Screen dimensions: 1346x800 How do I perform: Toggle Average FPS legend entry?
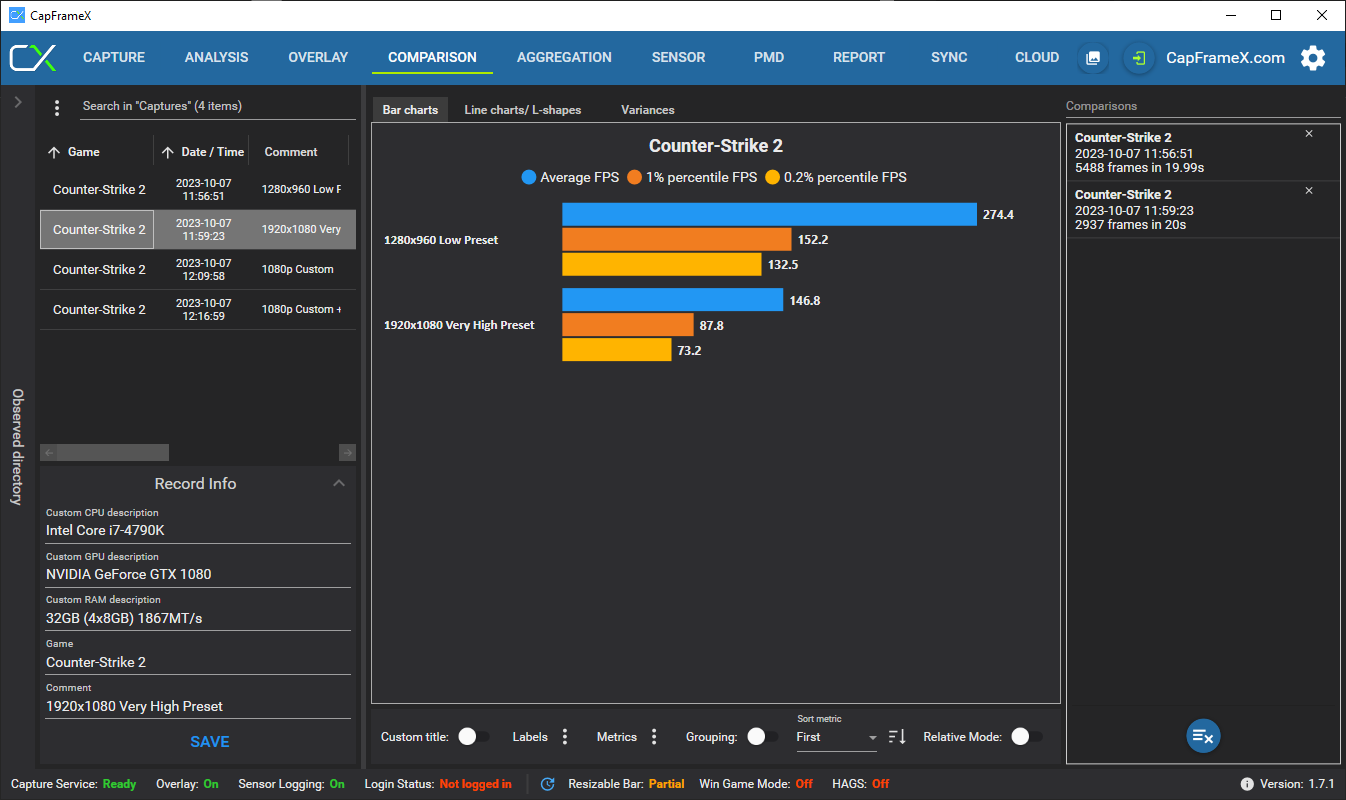(570, 178)
